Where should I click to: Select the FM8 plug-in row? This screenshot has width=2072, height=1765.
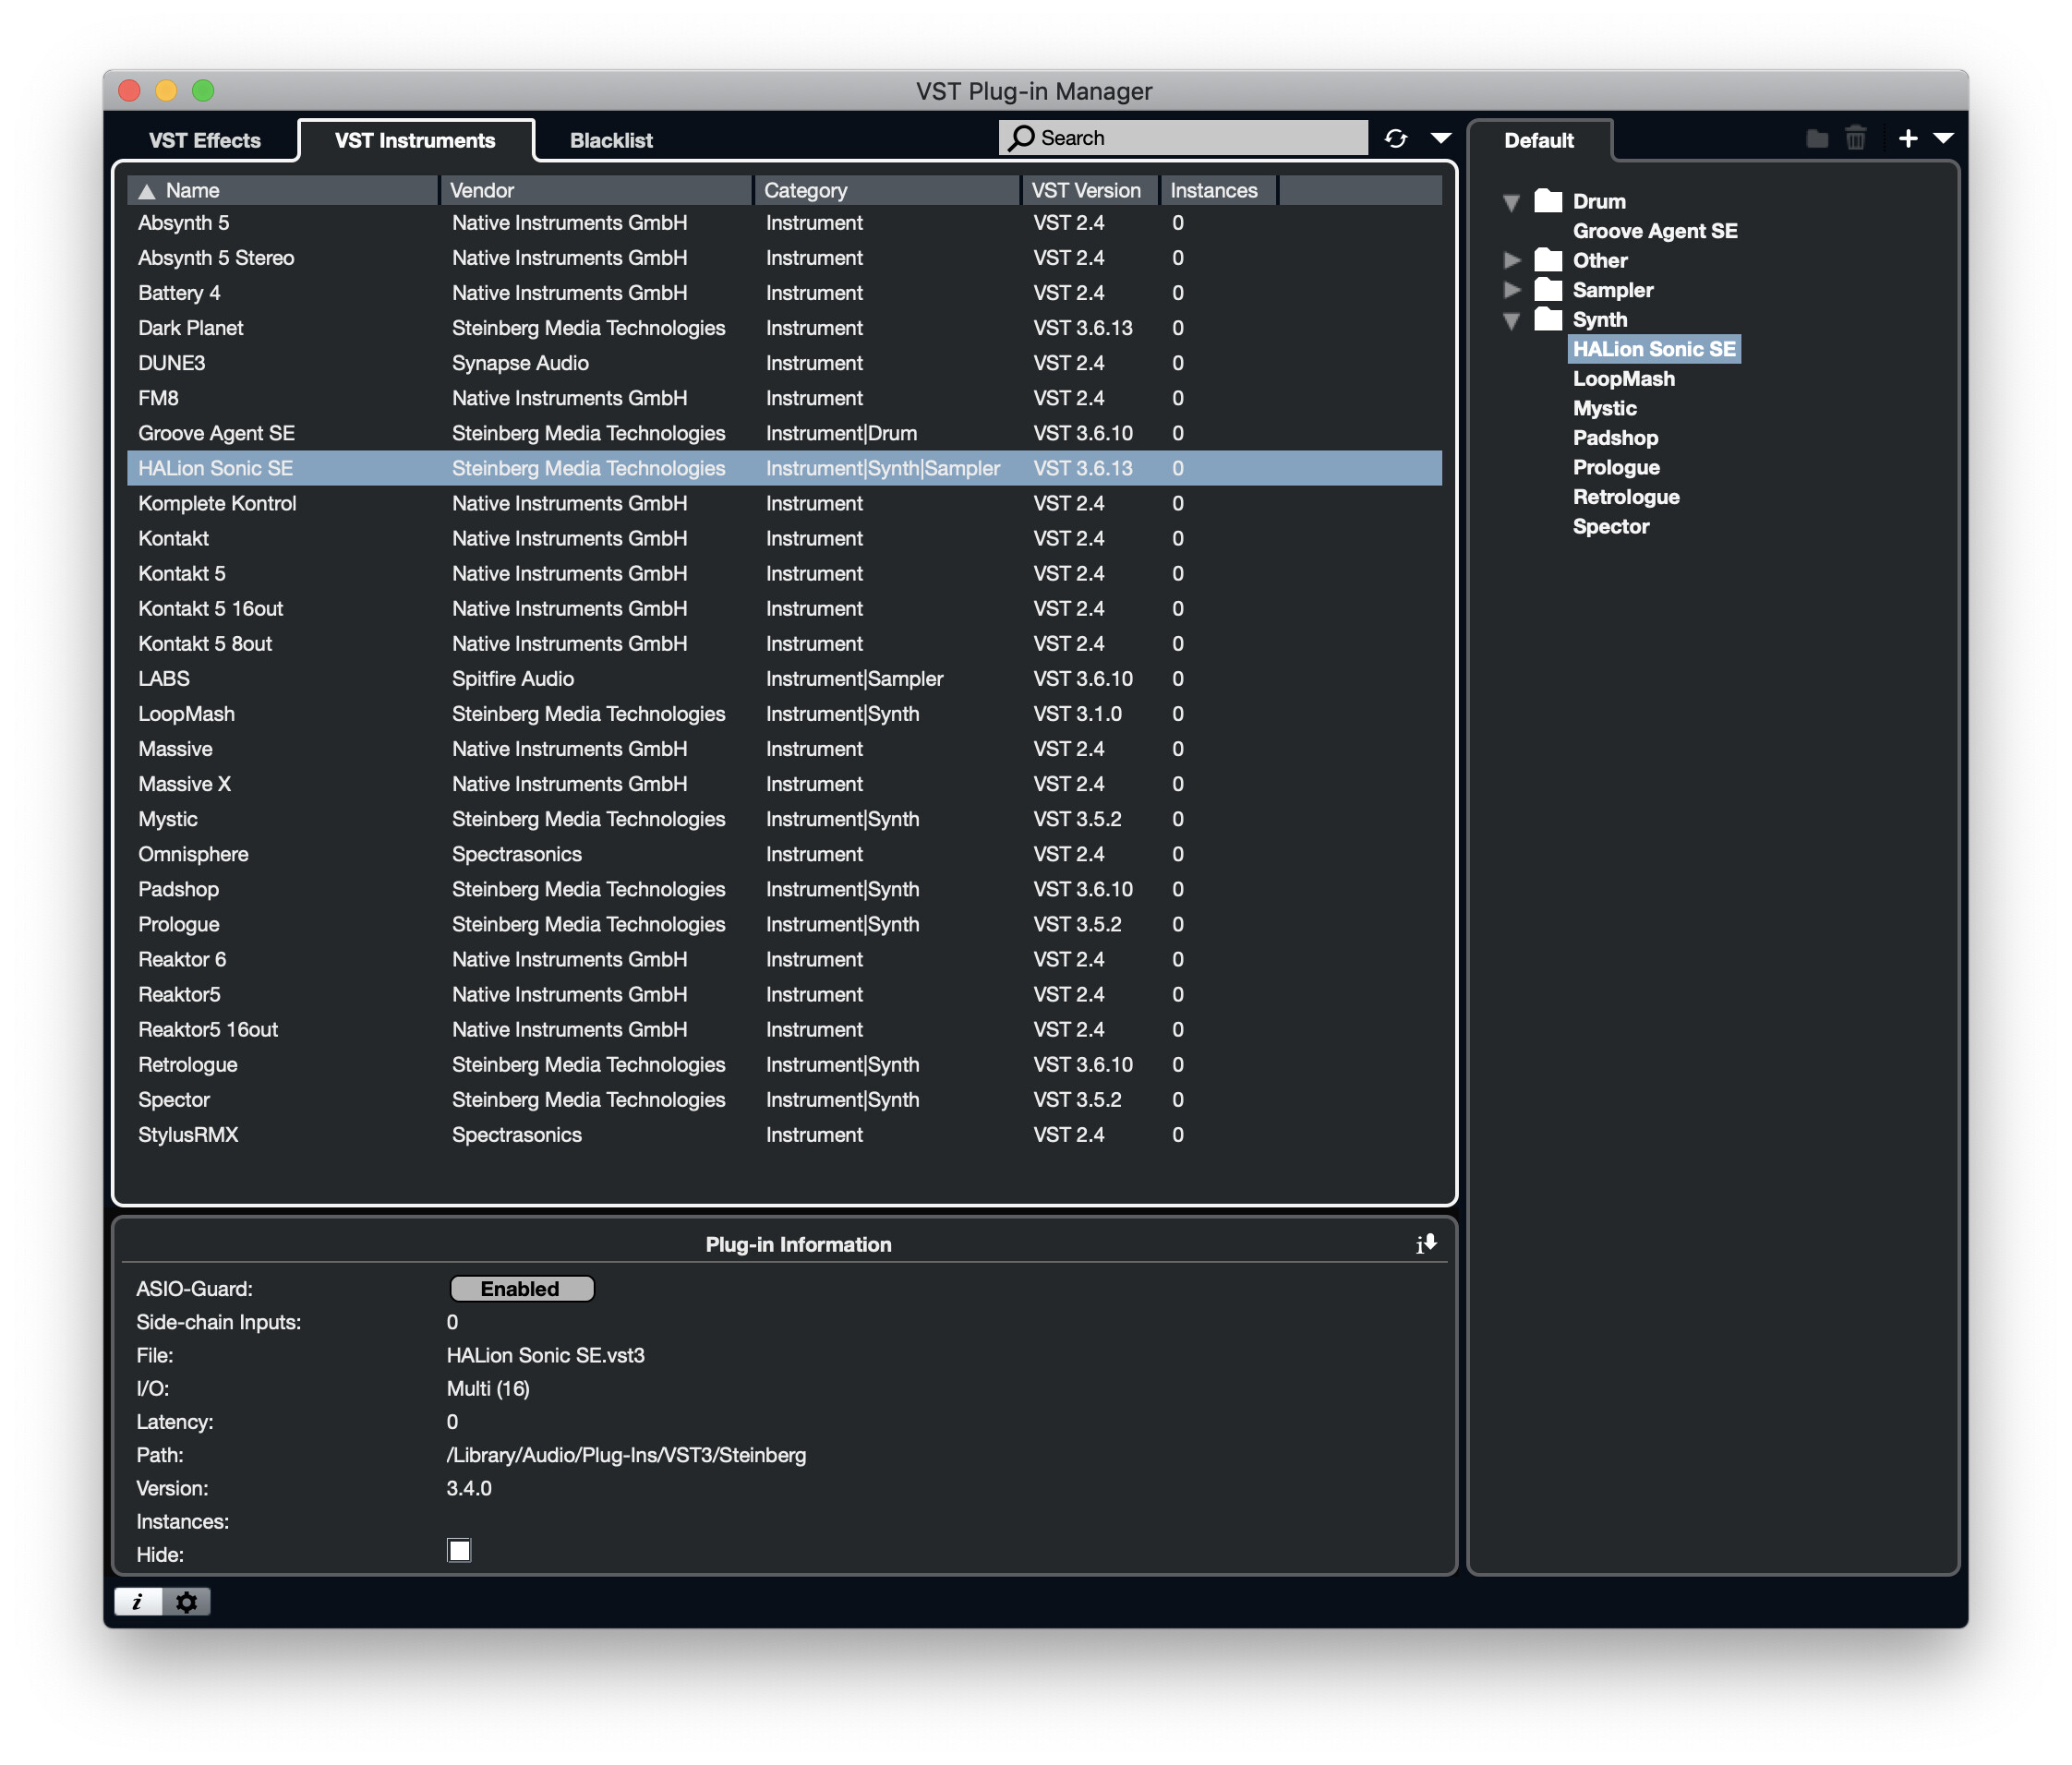[784, 398]
